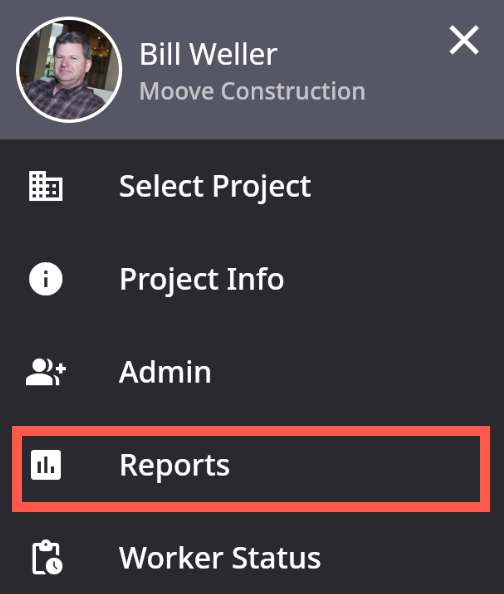
Task: Click the Bill Weller user name
Action: (208, 54)
